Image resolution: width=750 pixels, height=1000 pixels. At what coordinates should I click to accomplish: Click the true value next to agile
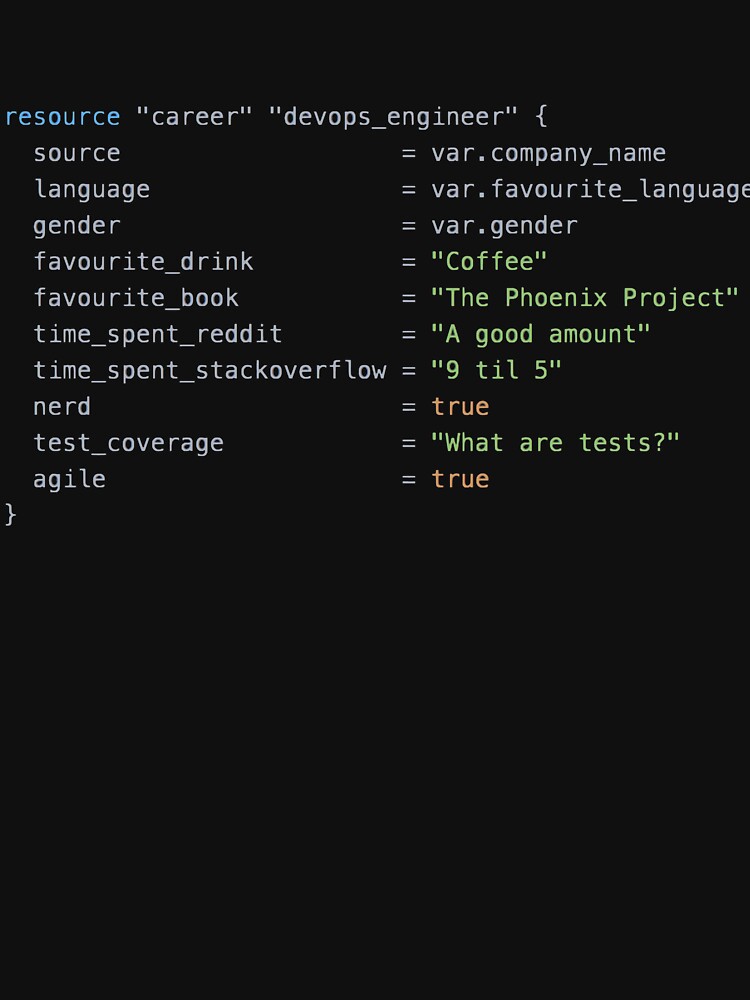[x=460, y=479]
